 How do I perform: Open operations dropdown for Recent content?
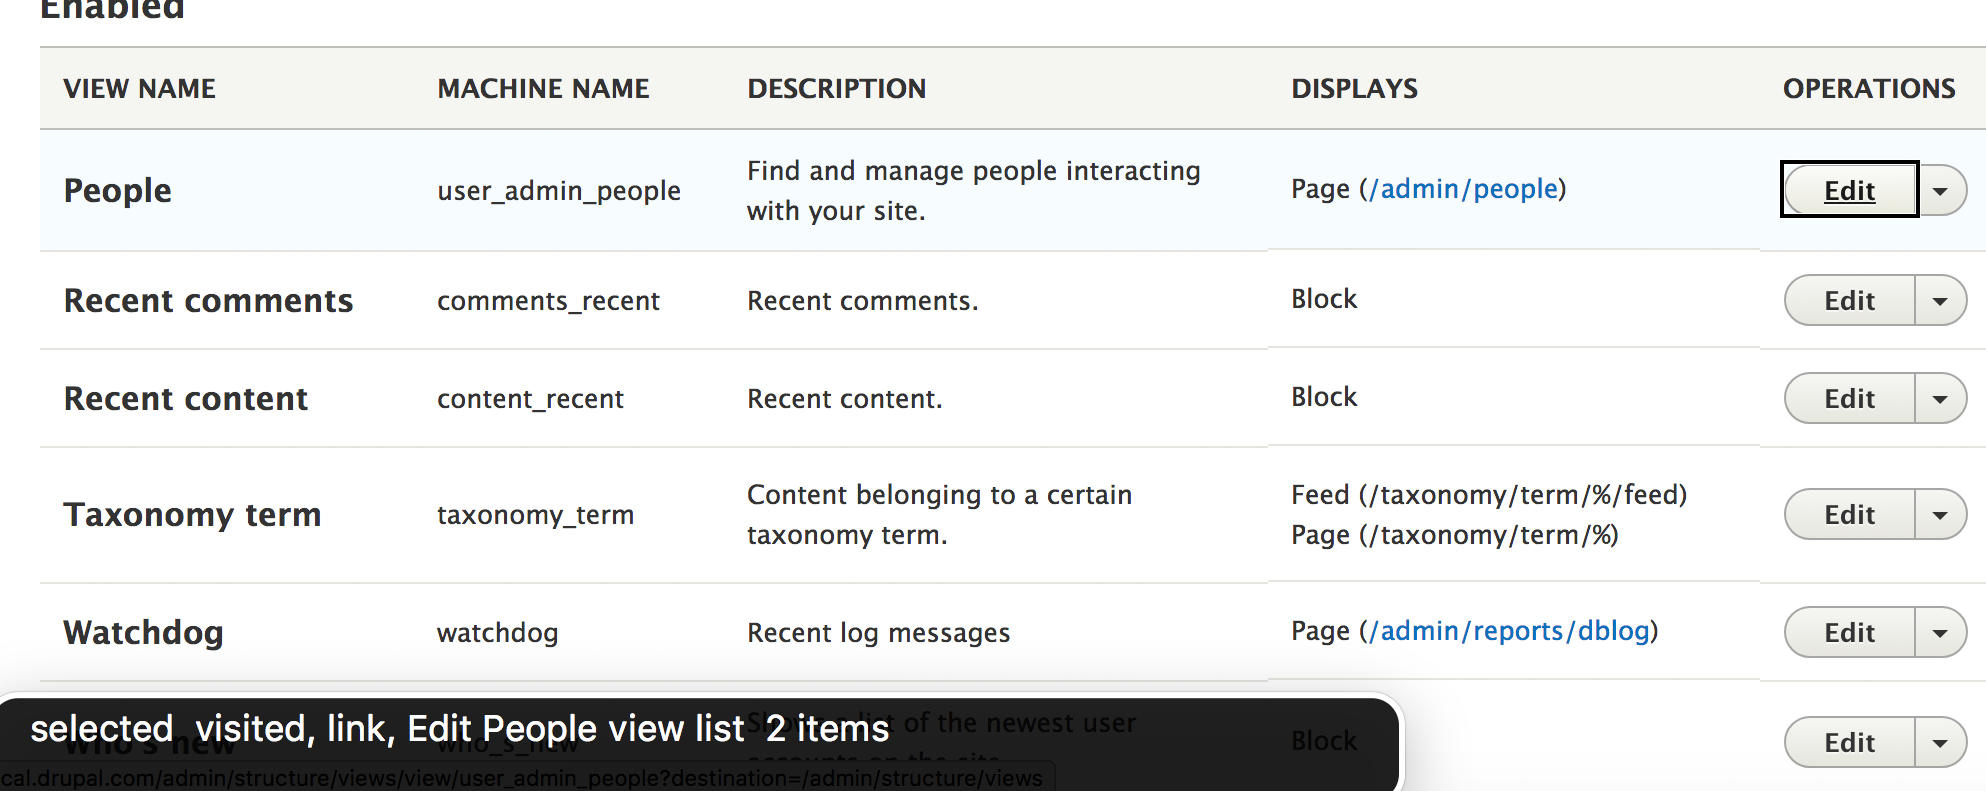[x=1940, y=398]
